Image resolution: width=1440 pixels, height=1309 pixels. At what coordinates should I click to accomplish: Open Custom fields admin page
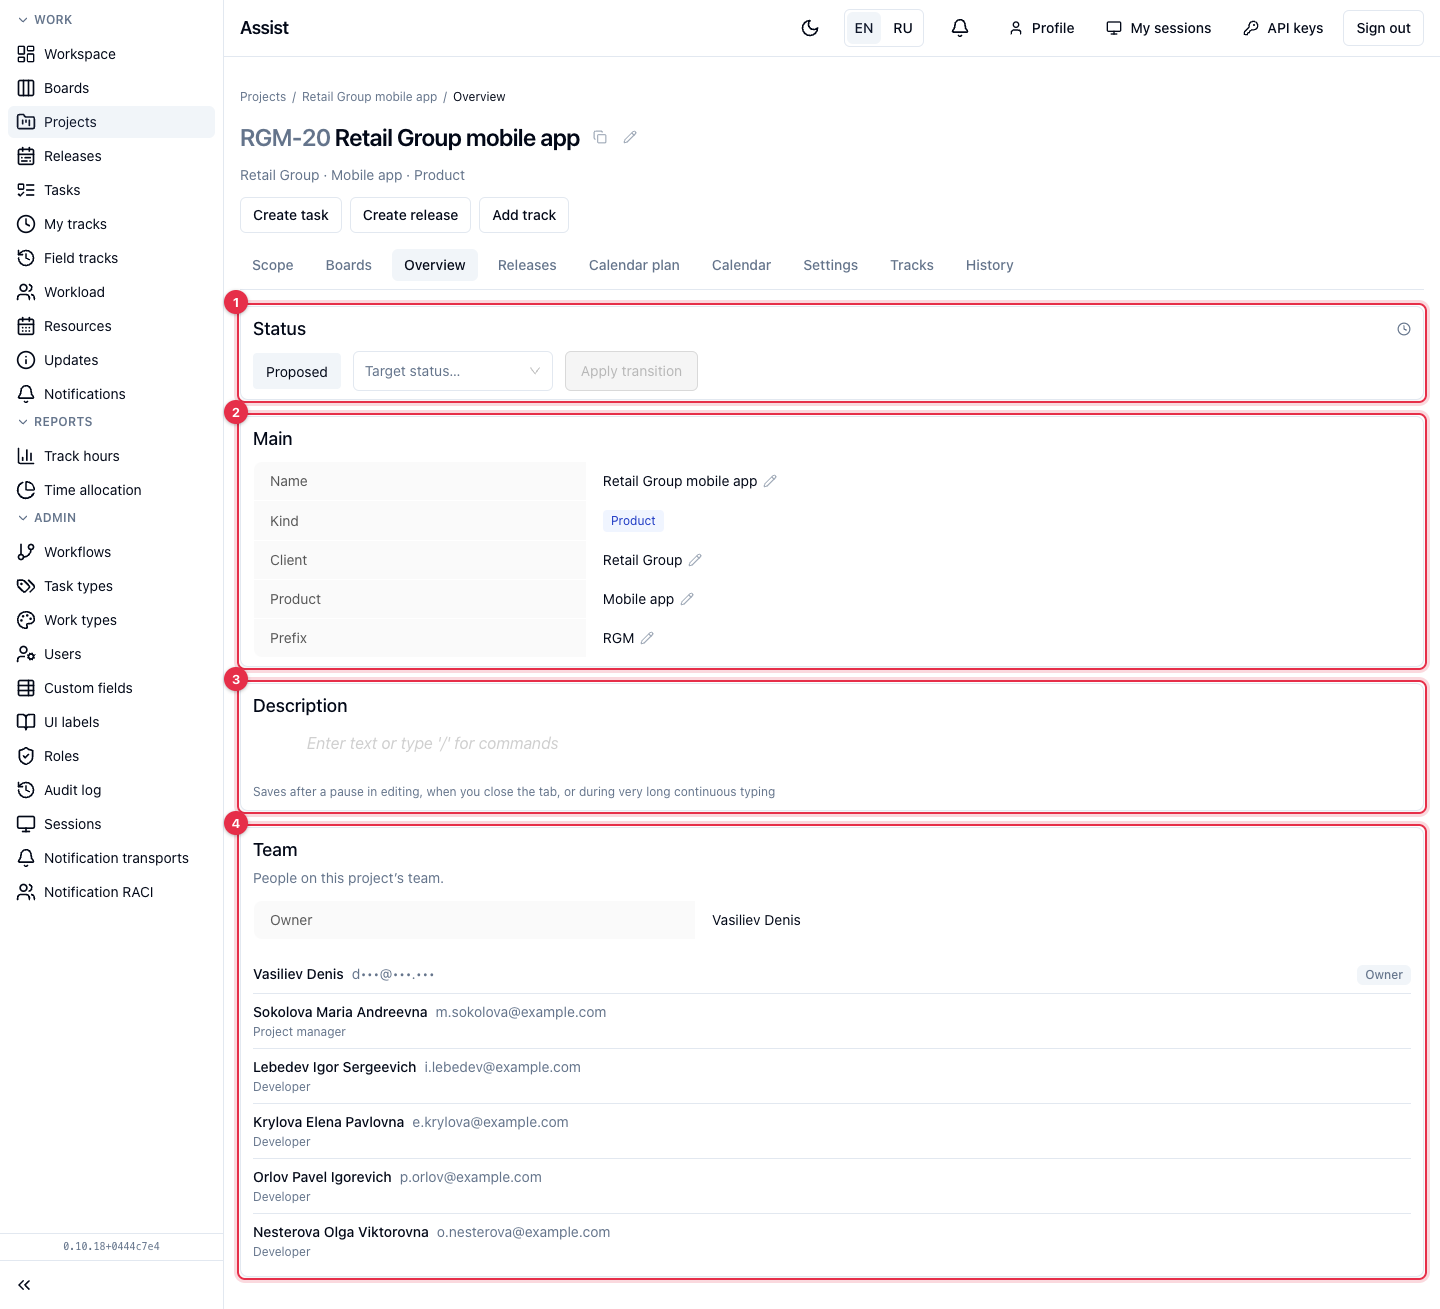click(111, 688)
